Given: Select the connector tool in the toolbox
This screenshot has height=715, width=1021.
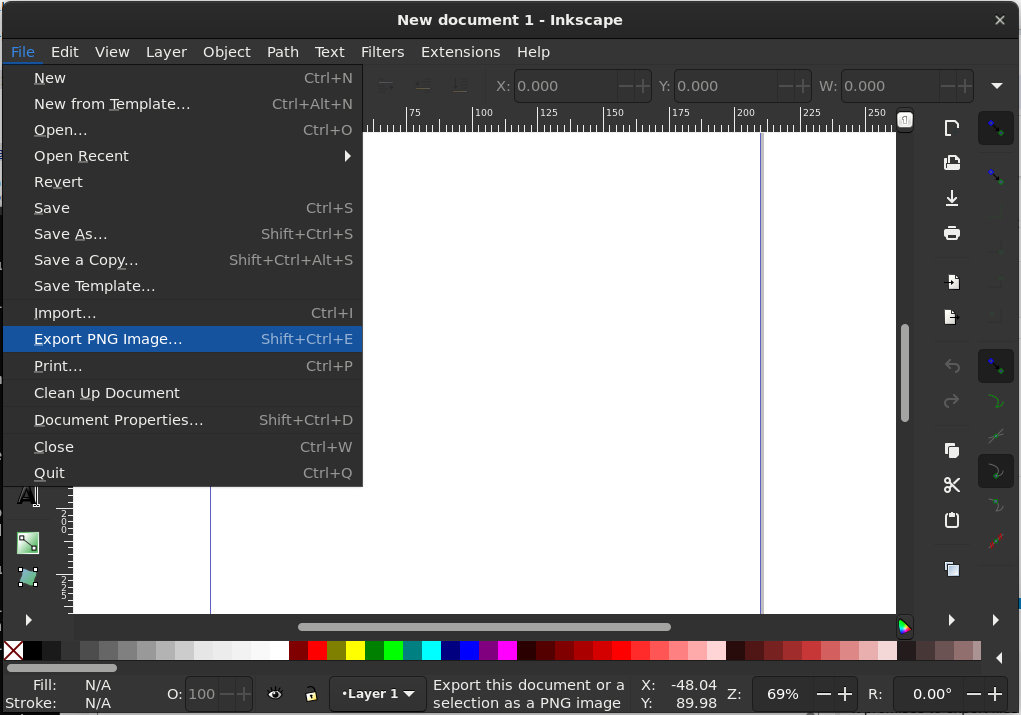Looking at the screenshot, I should pyautogui.click(x=28, y=542).
